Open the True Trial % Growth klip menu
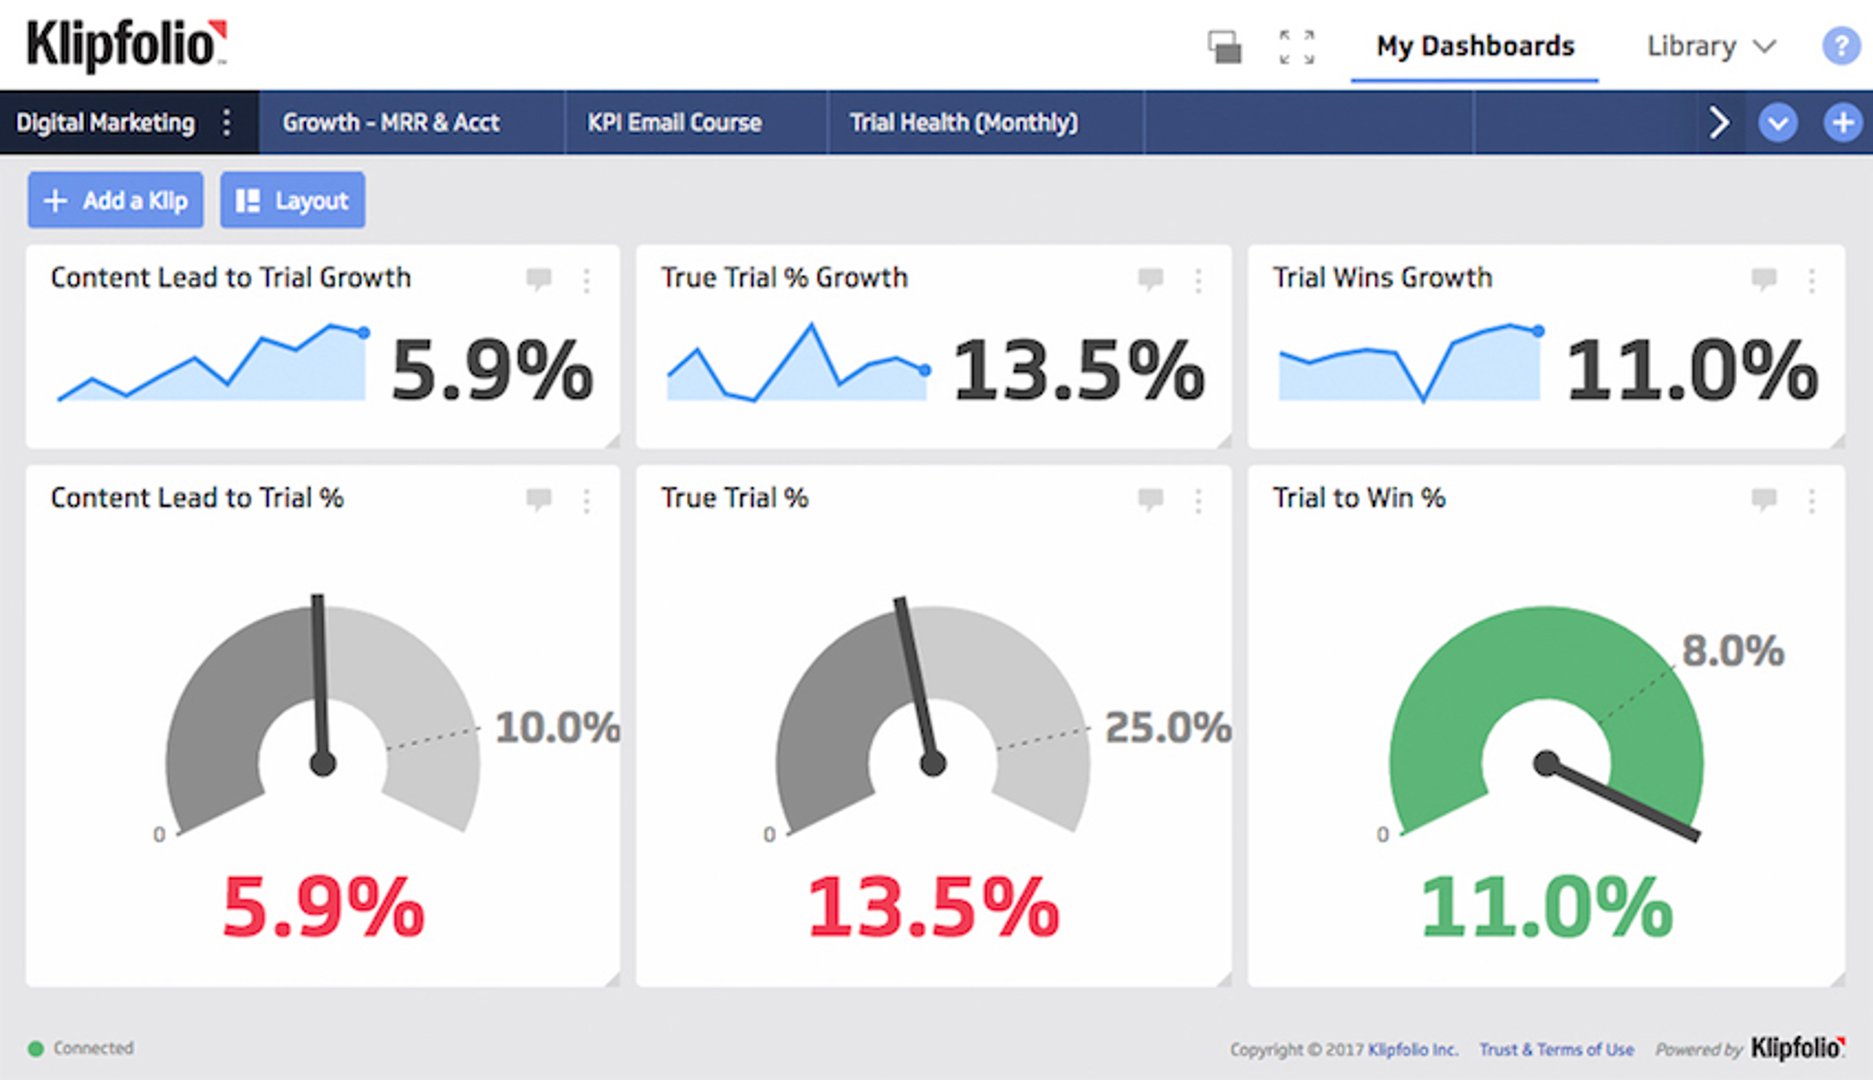The height and width of the screenshot is (1080, 1873). 1198,280
